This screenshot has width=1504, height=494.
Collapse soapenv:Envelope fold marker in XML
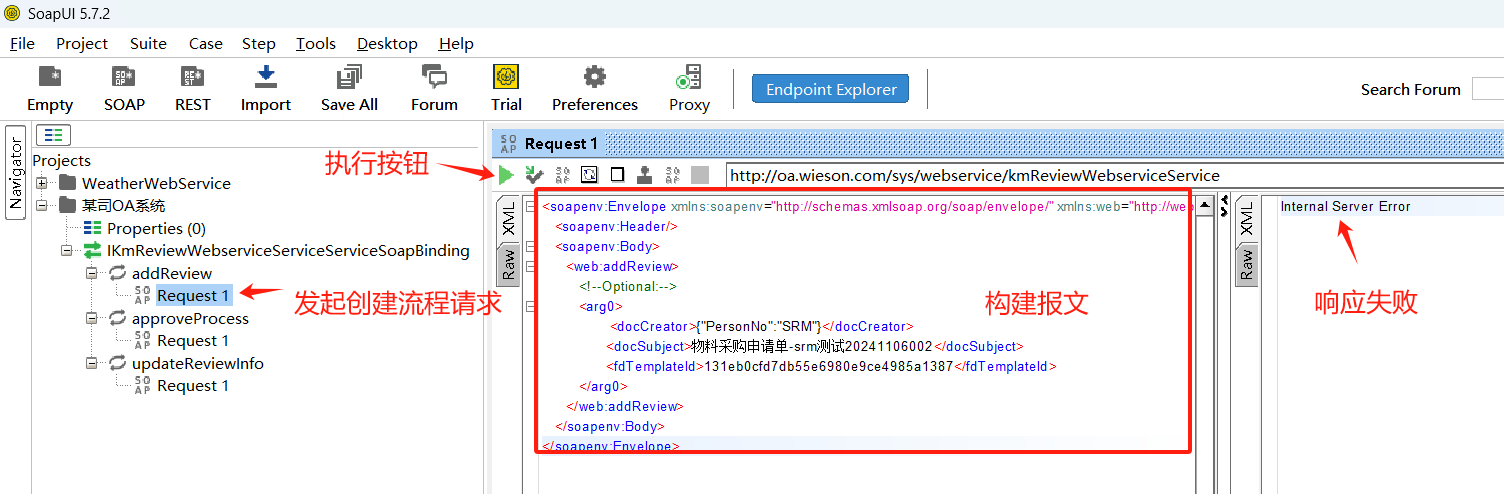pos(530,206)
